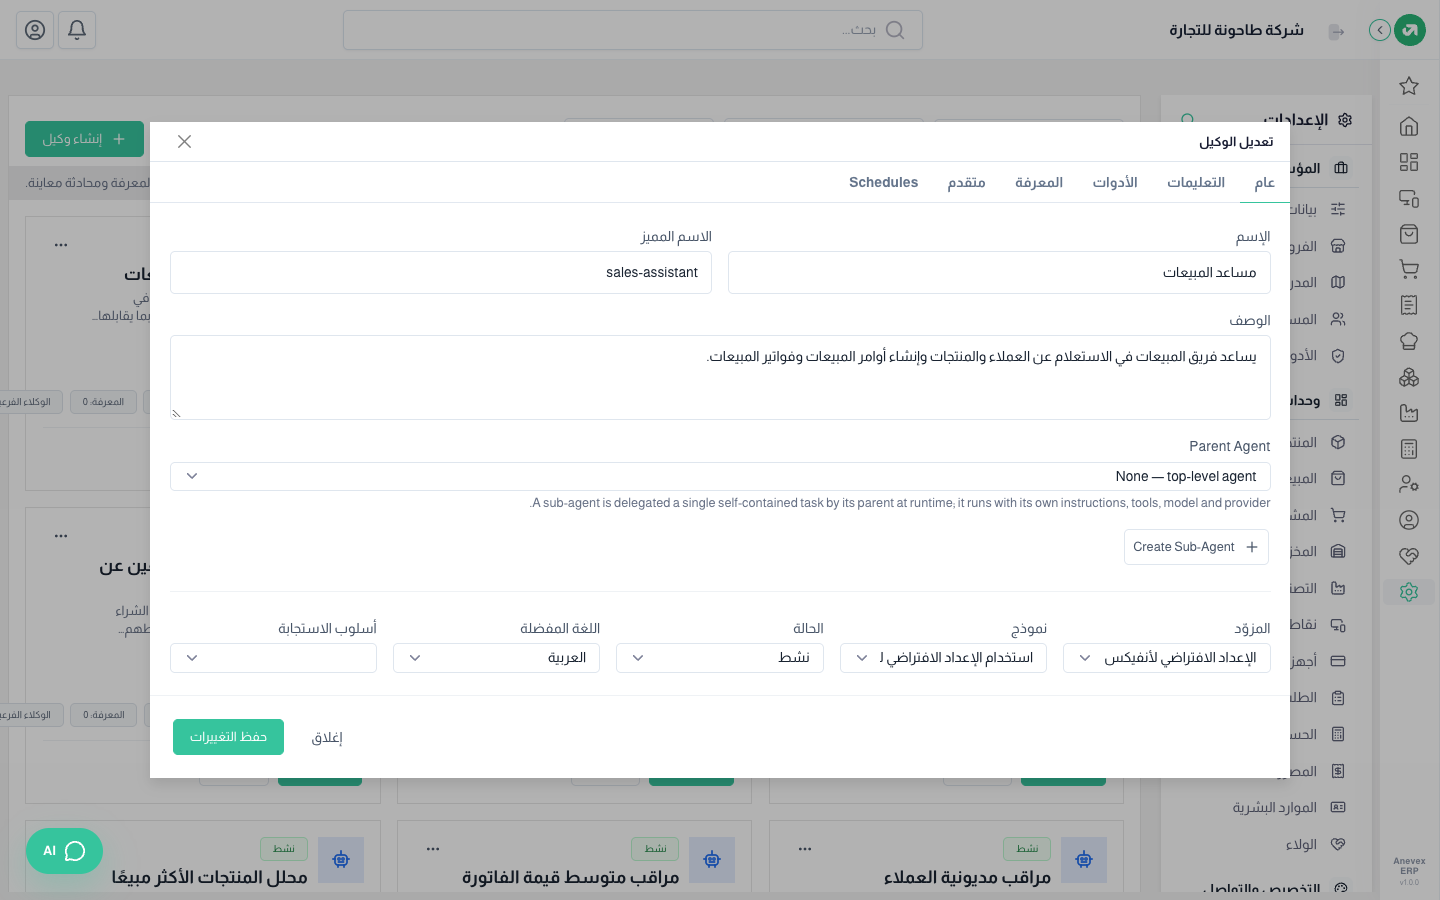1440x900 pixels.
Task: Click the إنشاء وكيل button behind the dialog
Action: click(84, 139)
